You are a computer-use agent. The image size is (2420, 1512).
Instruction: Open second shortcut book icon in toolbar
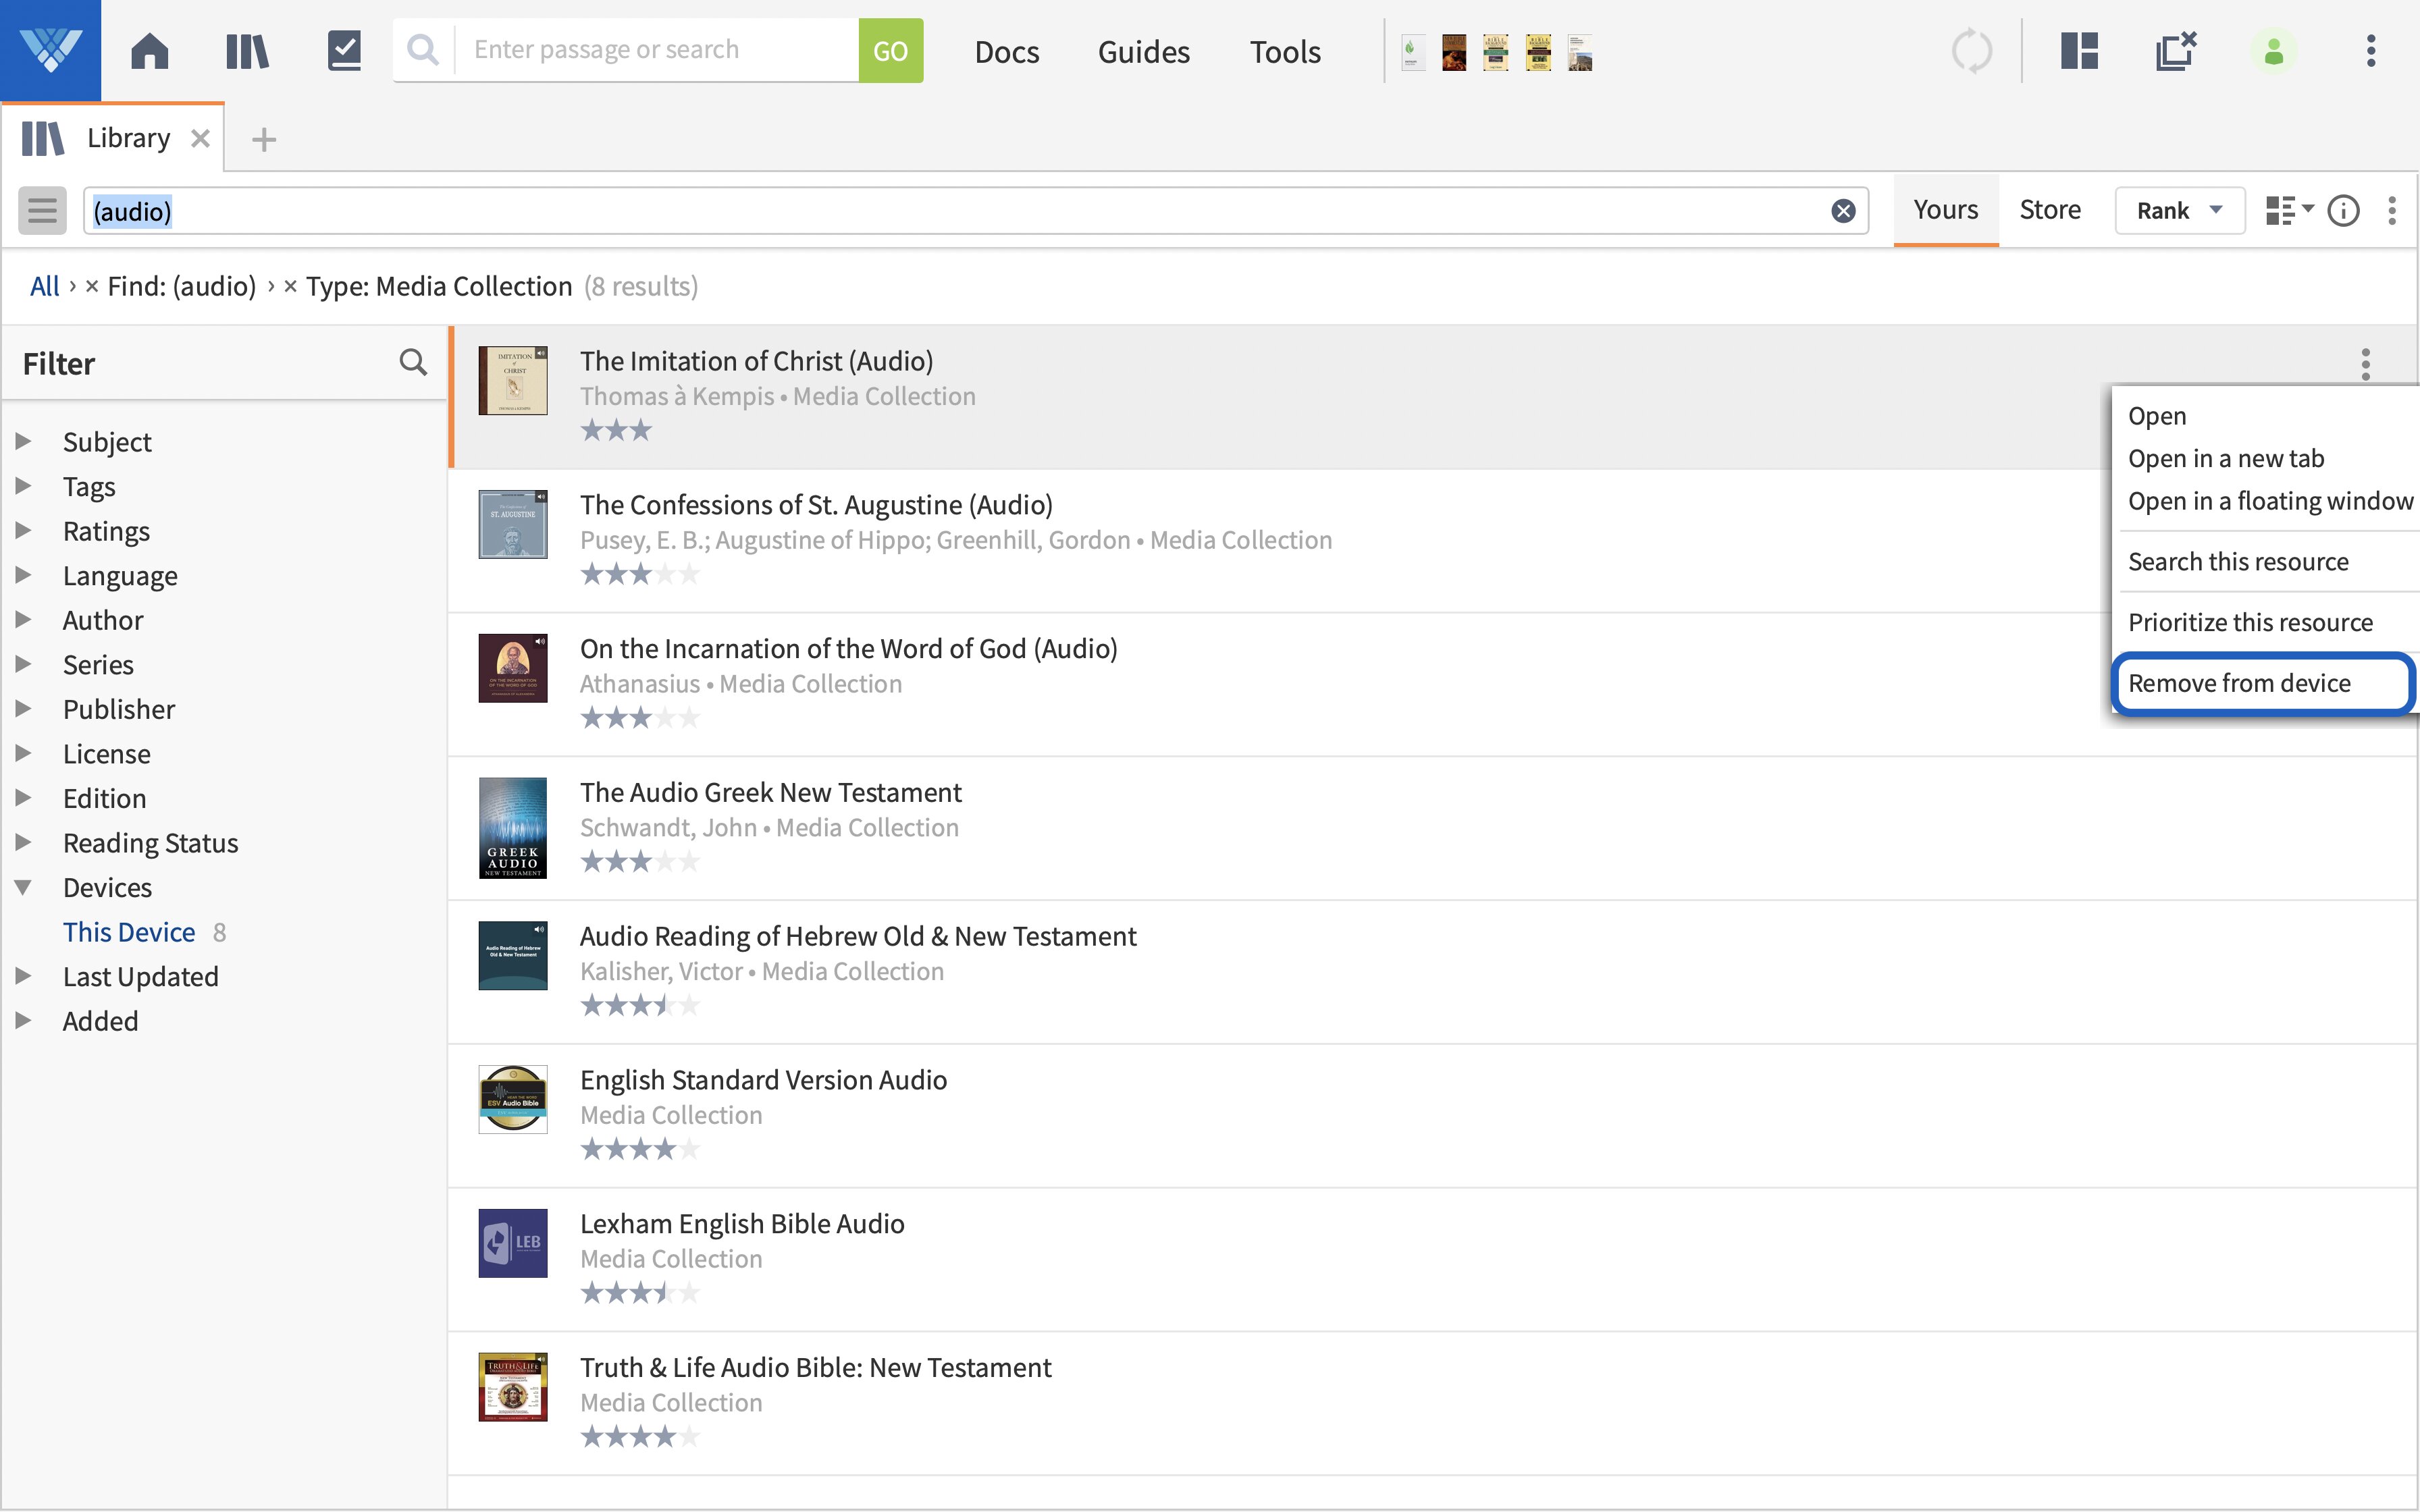click(1454, 52)
